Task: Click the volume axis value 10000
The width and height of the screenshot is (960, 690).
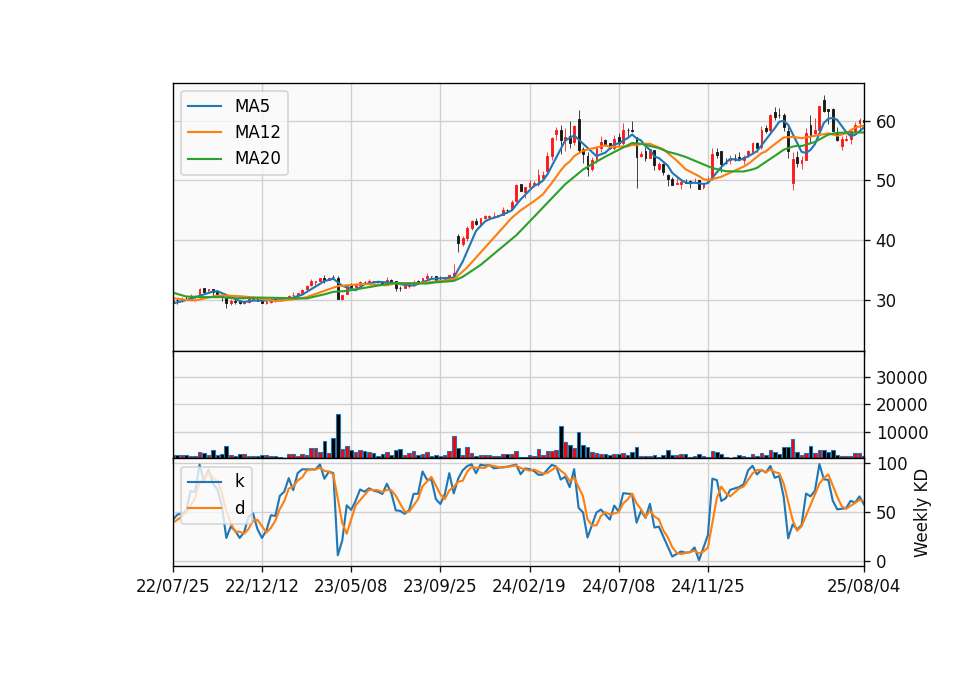Action: [902, 433]
